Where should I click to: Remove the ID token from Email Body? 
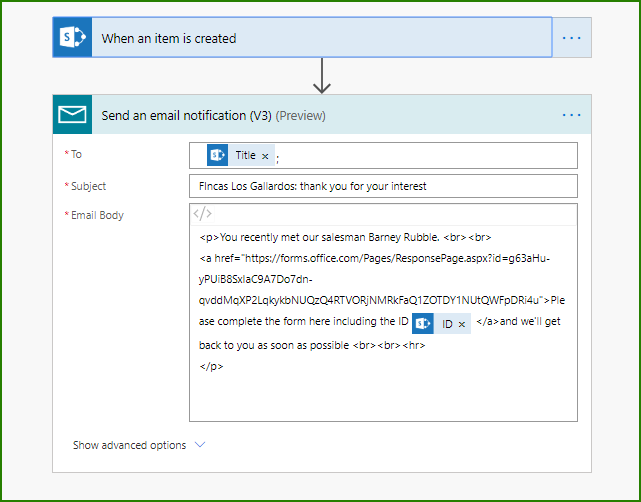click(x=462, y=325)
